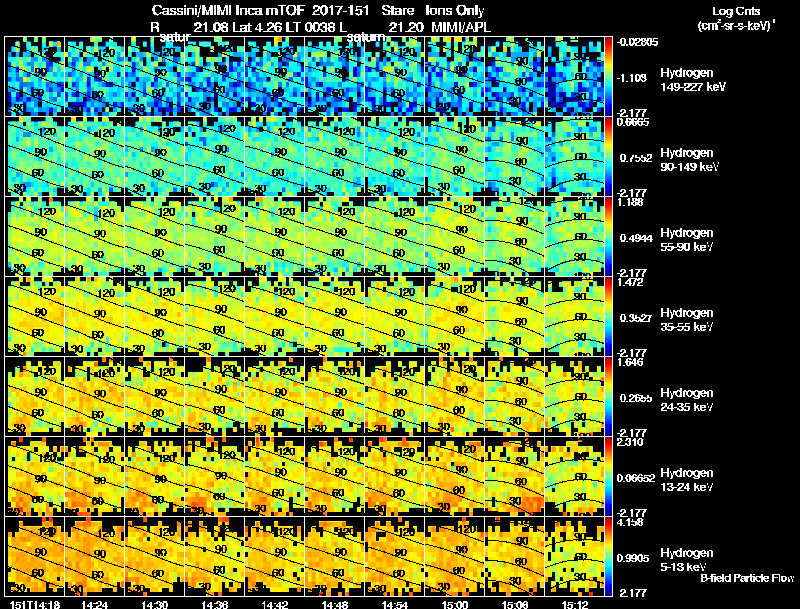Image resolution: width=800 pixels, height=609 pixels.
Task: Click the color bar beside Hydrogen 35-55 keV
Action: (608, 316)
